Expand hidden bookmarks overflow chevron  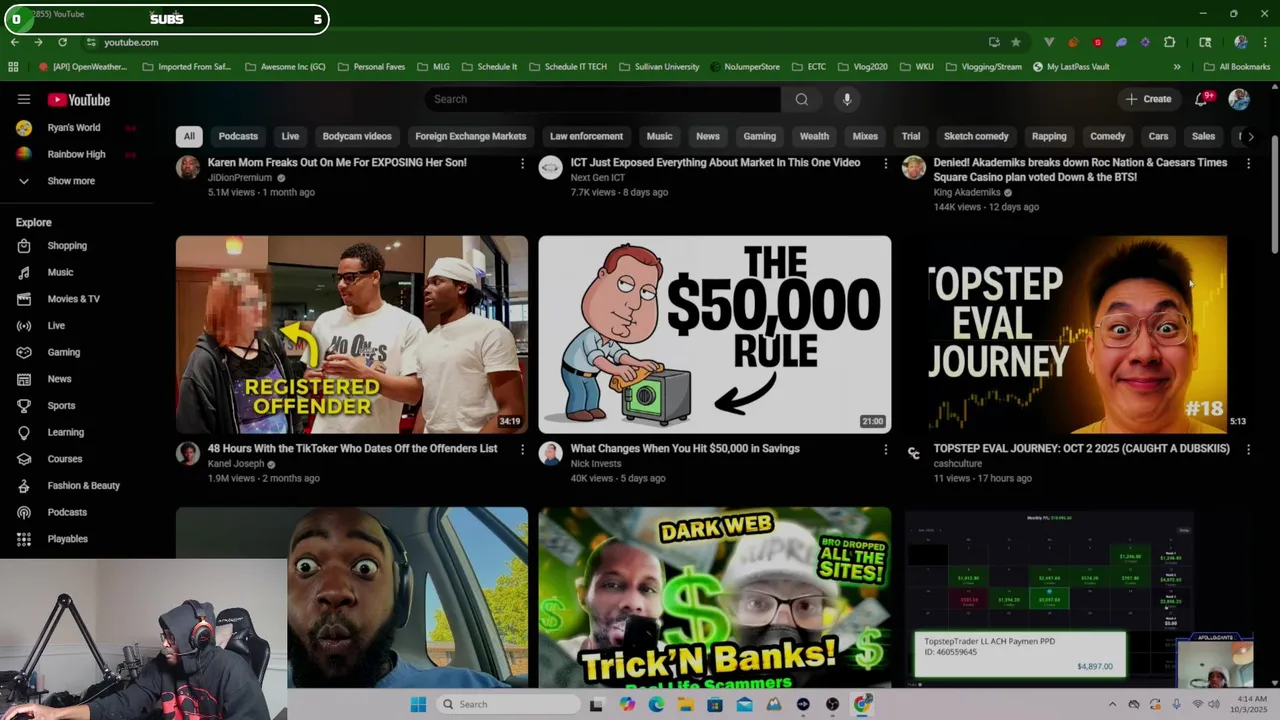click(x=1177, y=67)
